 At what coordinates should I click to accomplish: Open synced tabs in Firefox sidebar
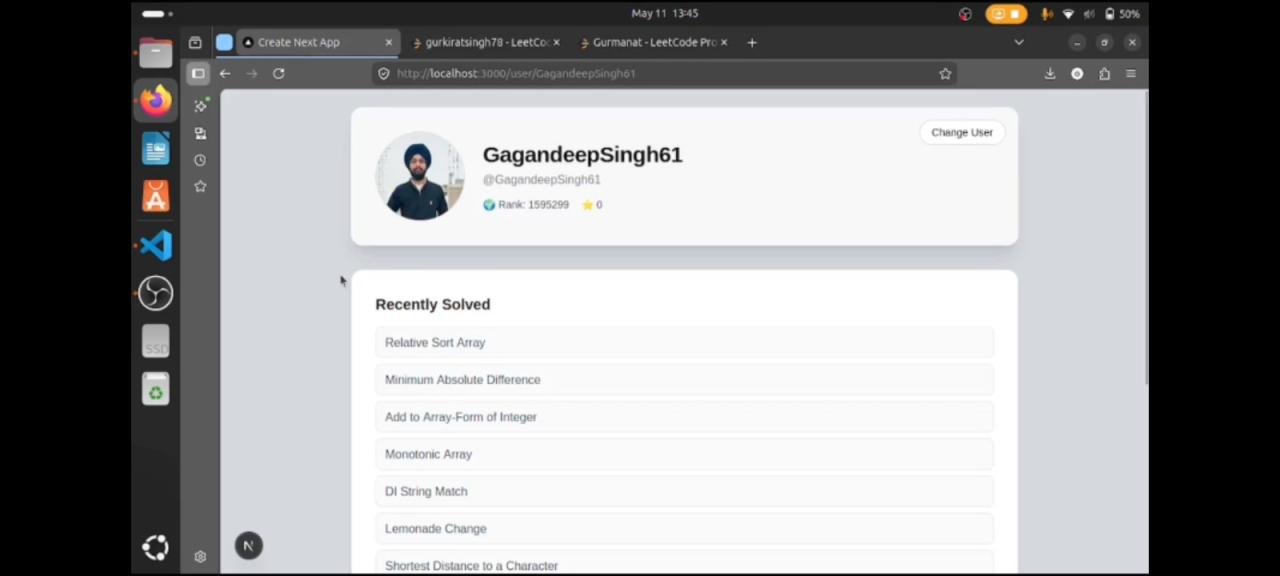200,133
